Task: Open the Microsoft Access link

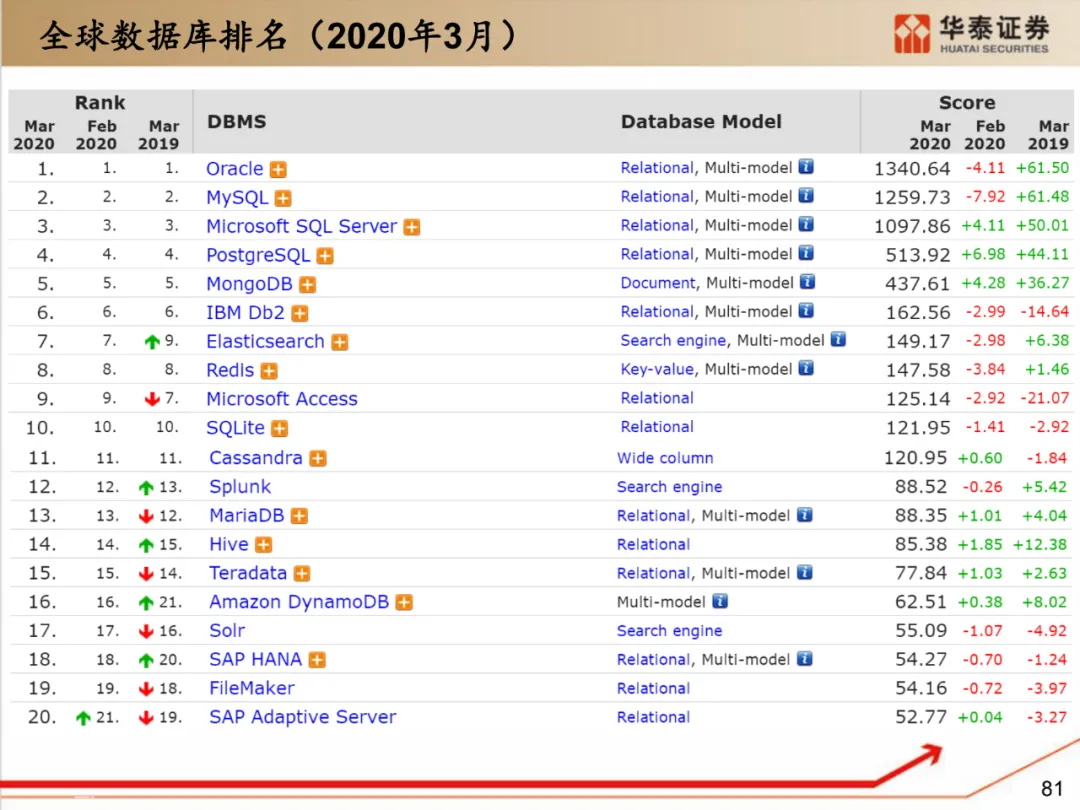Action: [x=282, y=399]
